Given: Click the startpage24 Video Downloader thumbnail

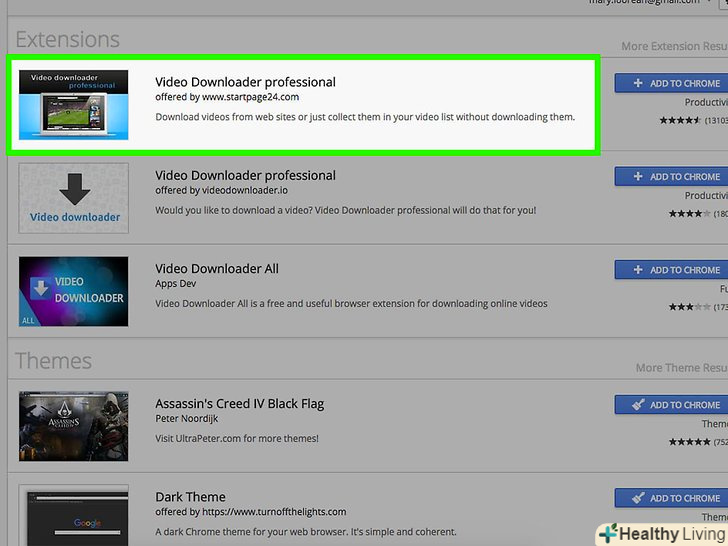Looking at the screenshot, I should pos(74,105).
